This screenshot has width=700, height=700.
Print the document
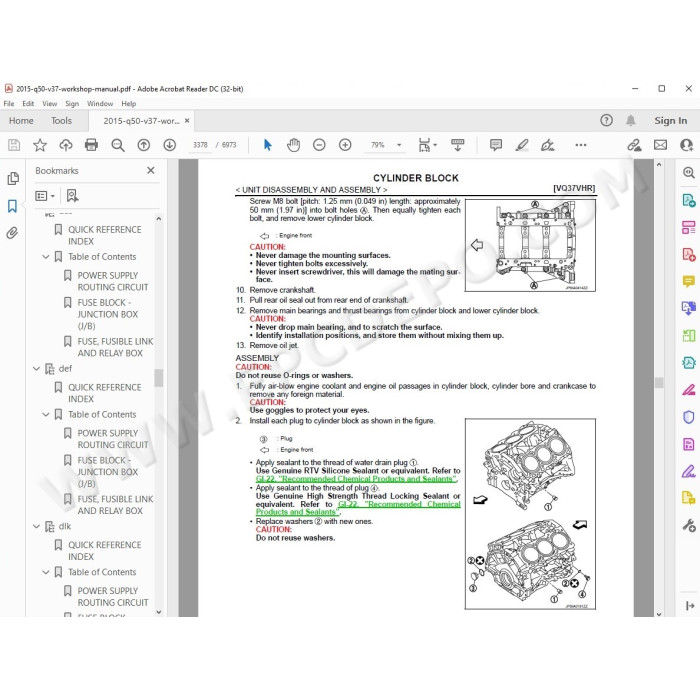(91, 145)
